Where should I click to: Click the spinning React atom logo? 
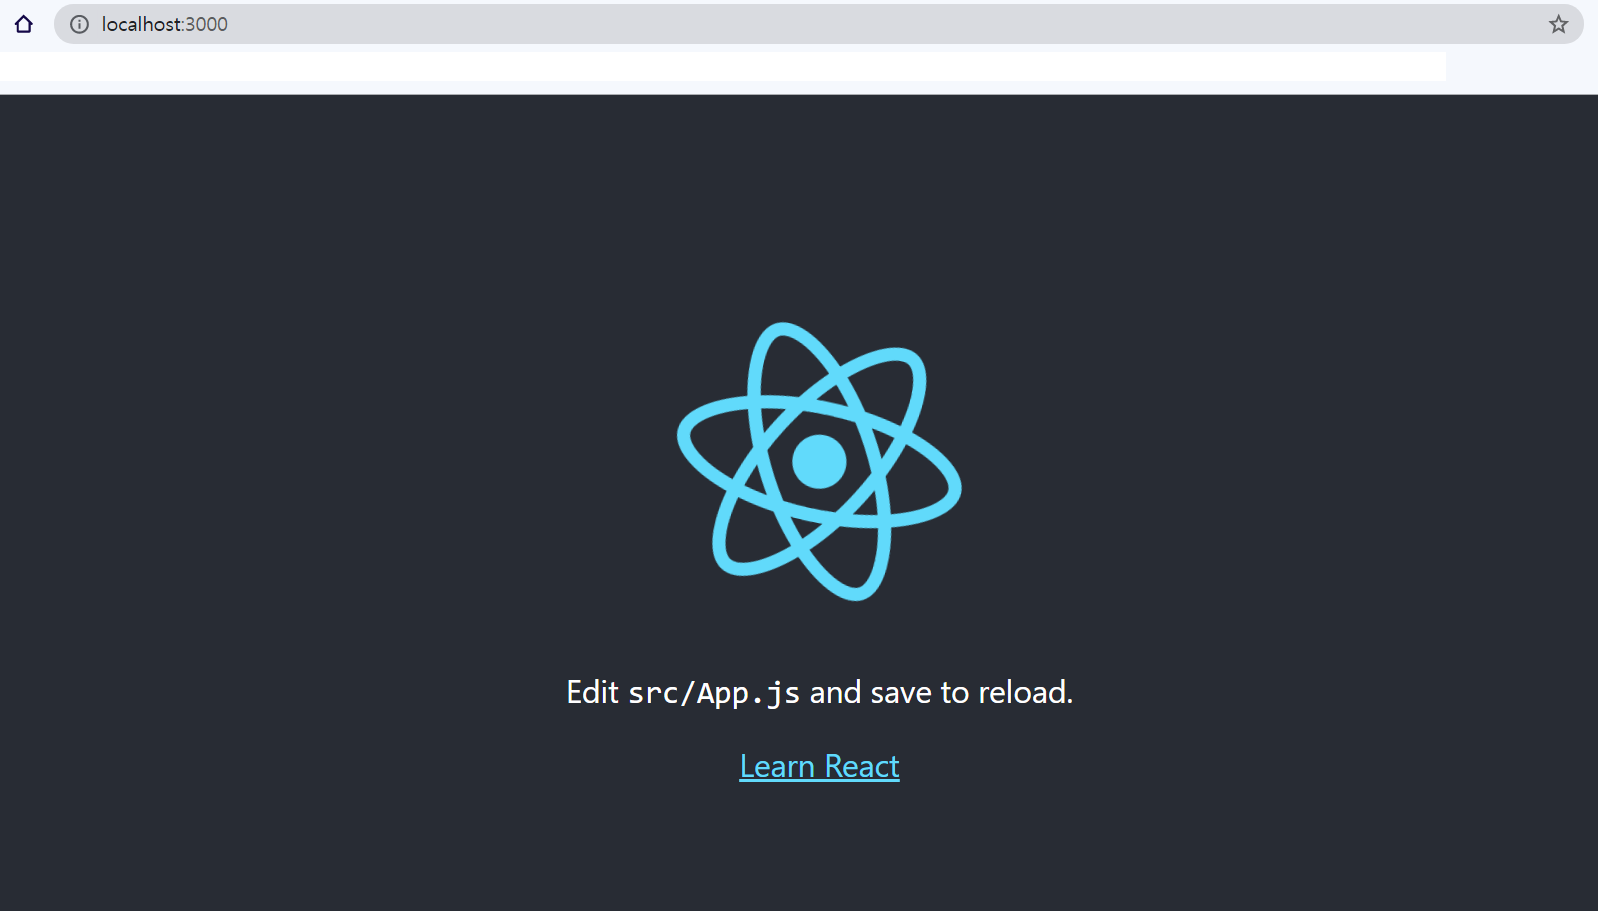coord(819,461)
